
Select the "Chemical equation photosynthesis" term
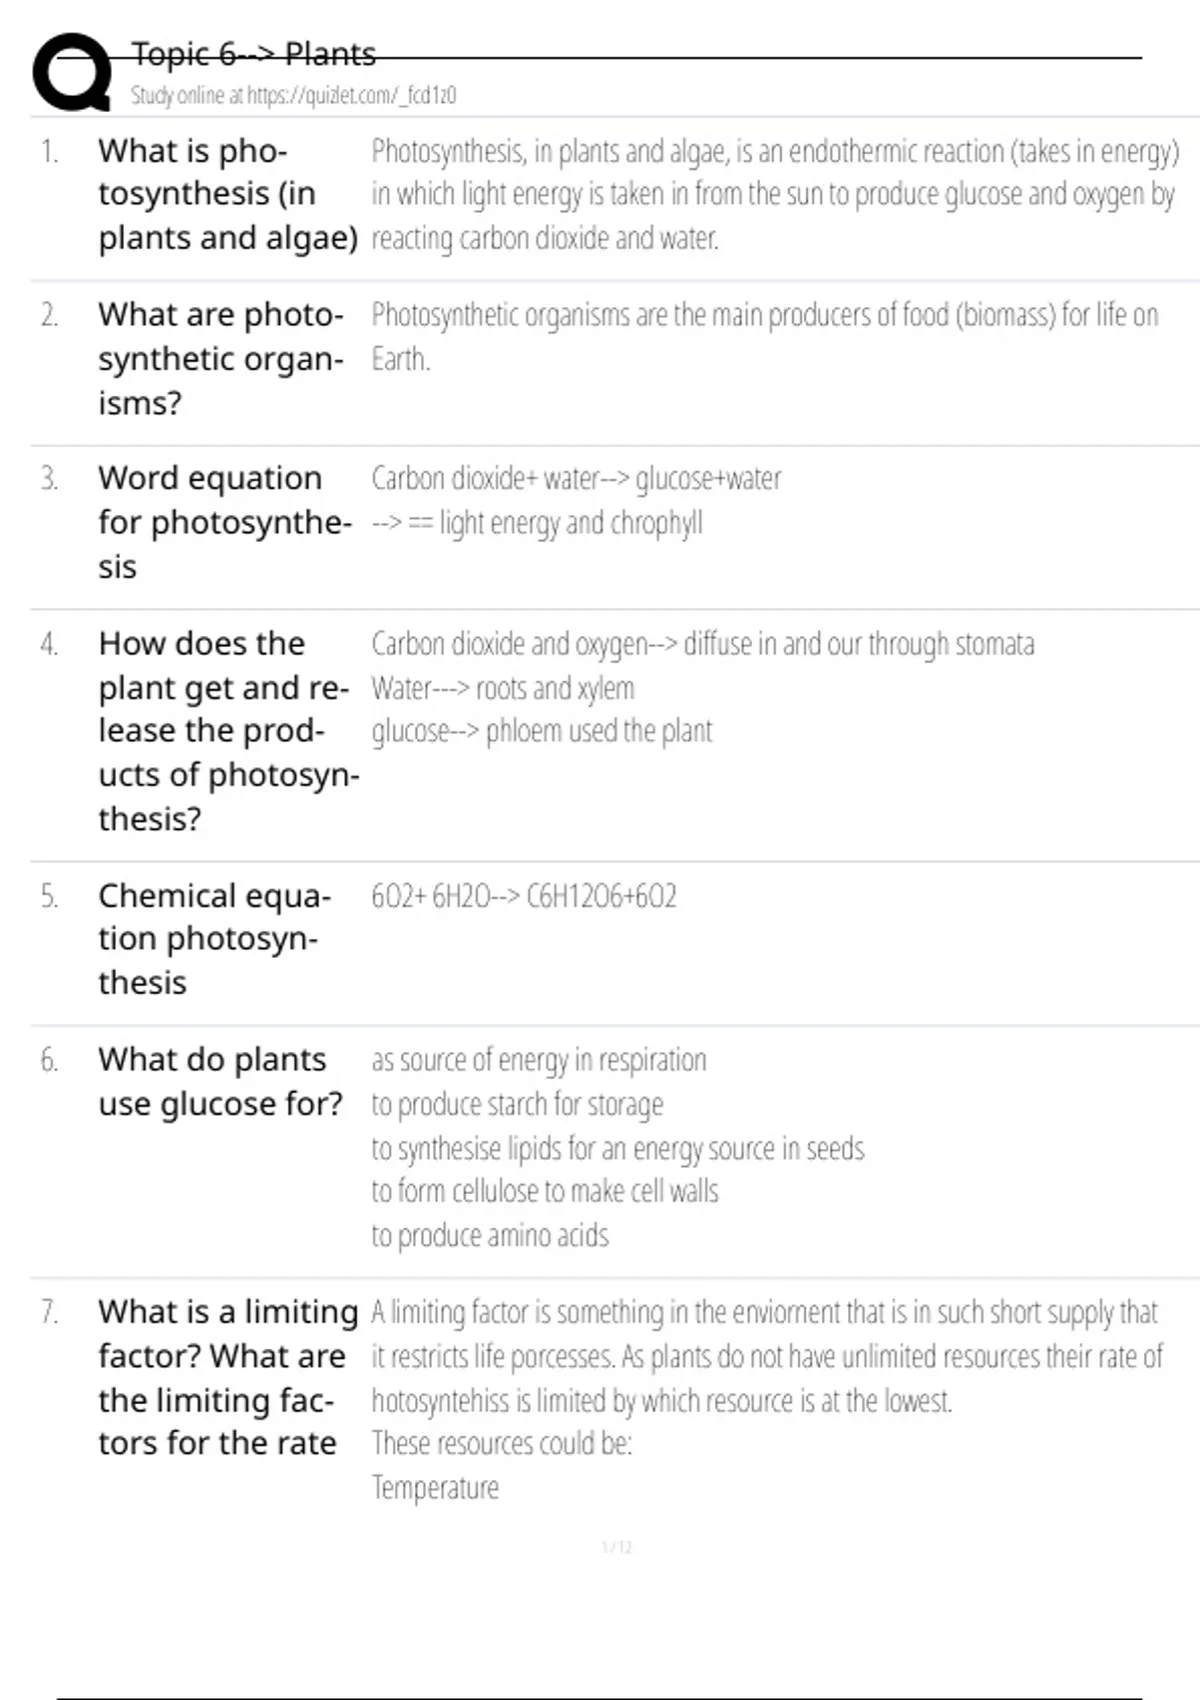pos(214,939)
